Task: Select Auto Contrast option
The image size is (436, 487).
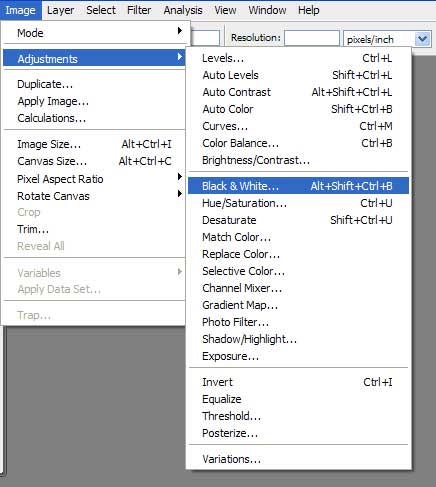Action: tap(298, 92)
